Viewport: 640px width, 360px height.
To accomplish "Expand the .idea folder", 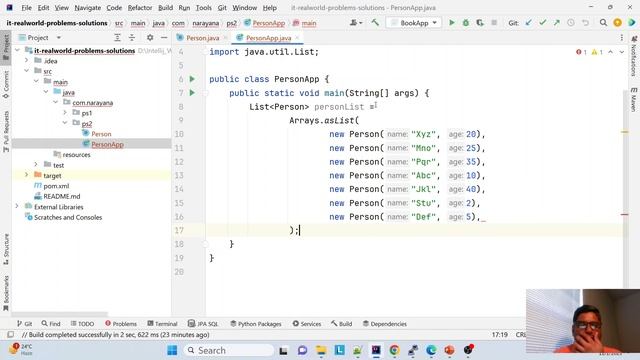I will (27, 61).
